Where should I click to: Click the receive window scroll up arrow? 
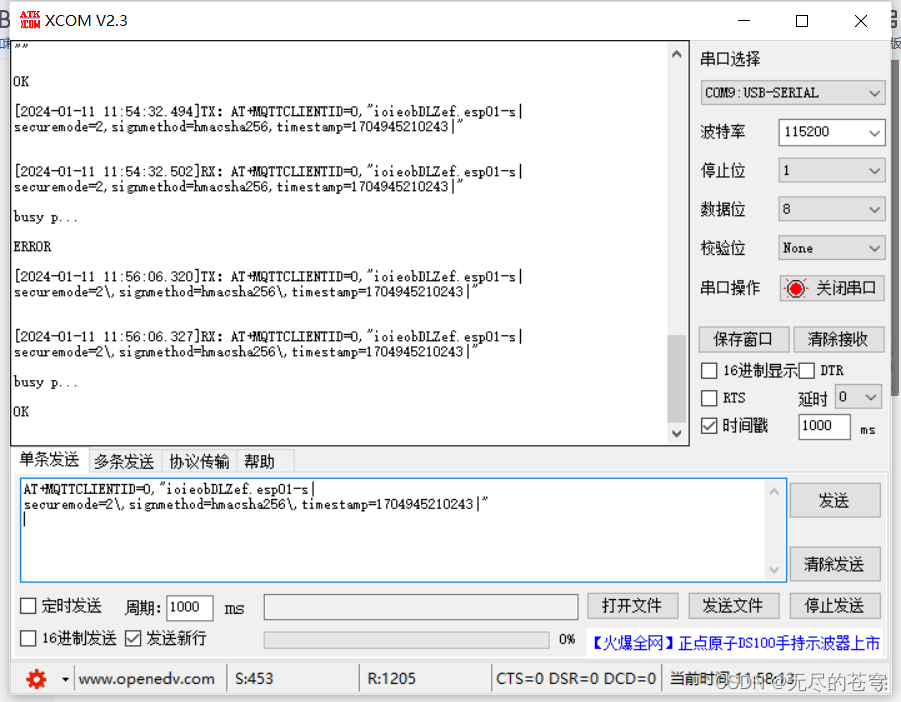click(x=676, y=53)
